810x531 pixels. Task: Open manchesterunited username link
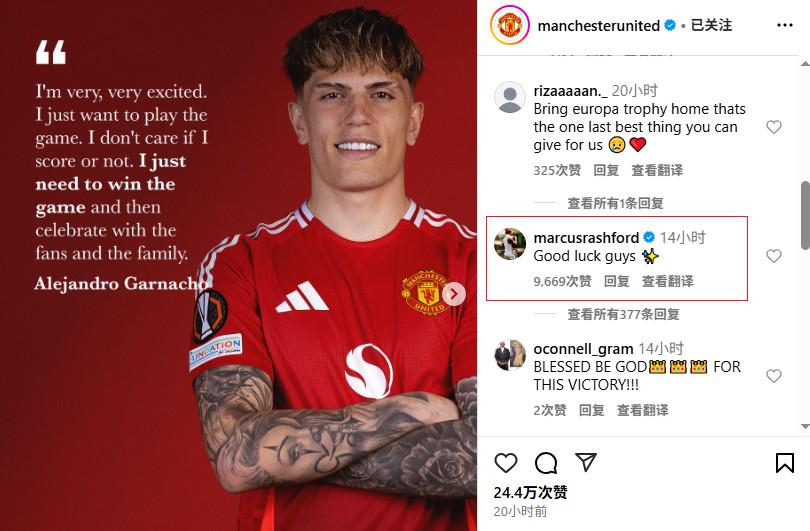[x=599, y=26]
